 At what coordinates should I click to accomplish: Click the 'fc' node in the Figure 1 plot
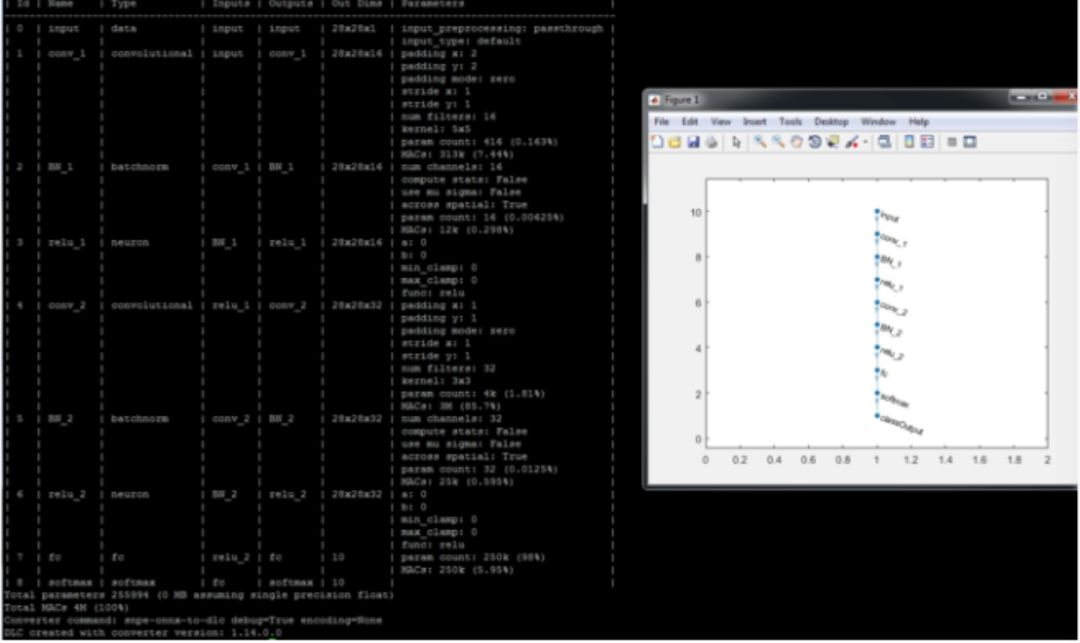877,370
